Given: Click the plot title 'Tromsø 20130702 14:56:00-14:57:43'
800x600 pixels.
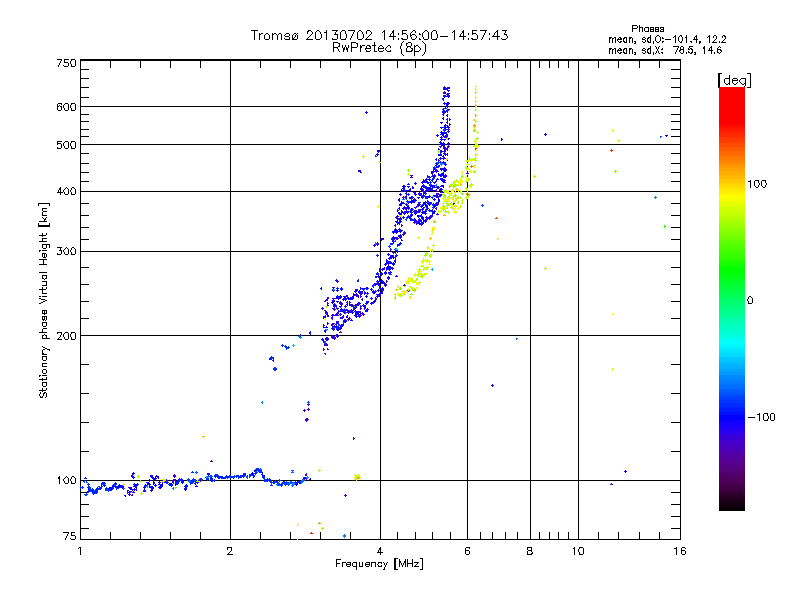Looking at the screenshot, I should coord(379,35).
